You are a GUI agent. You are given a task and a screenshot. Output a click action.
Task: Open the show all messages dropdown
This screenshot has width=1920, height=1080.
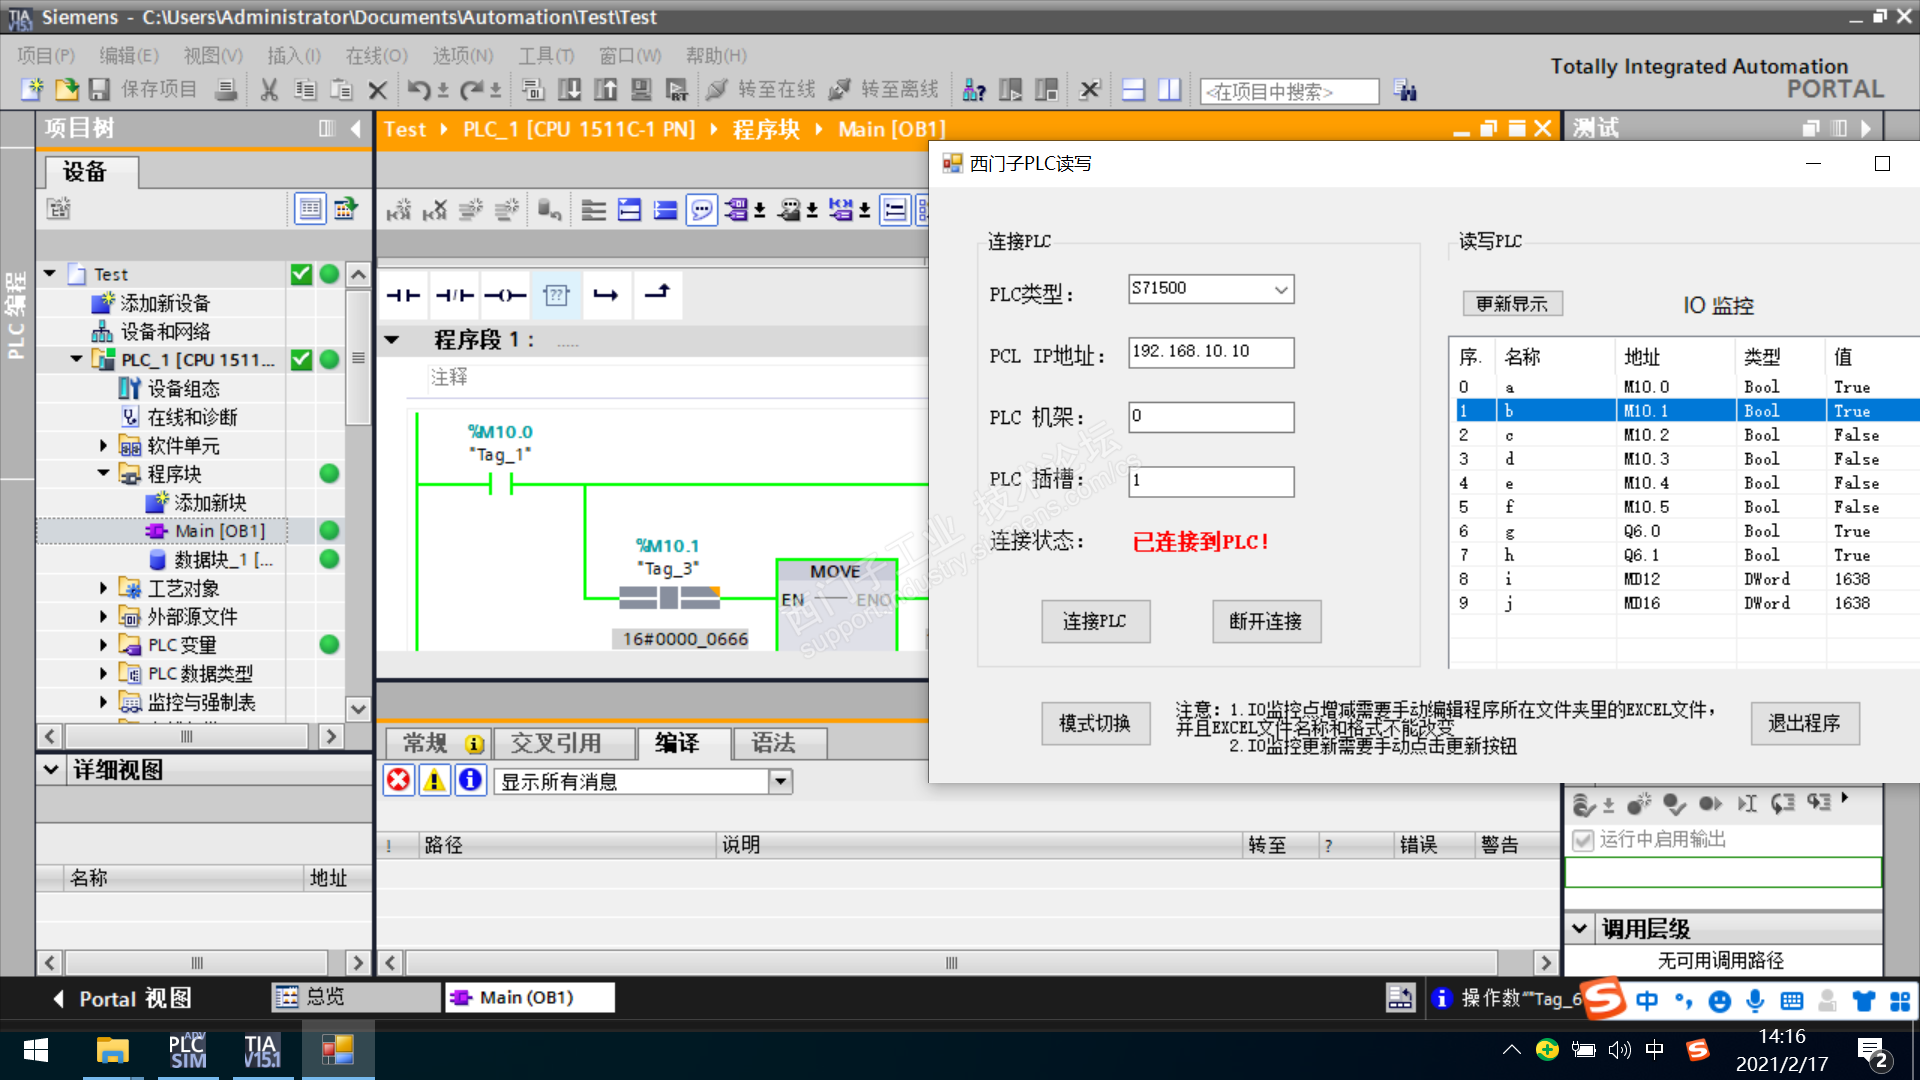click(781, 782)
